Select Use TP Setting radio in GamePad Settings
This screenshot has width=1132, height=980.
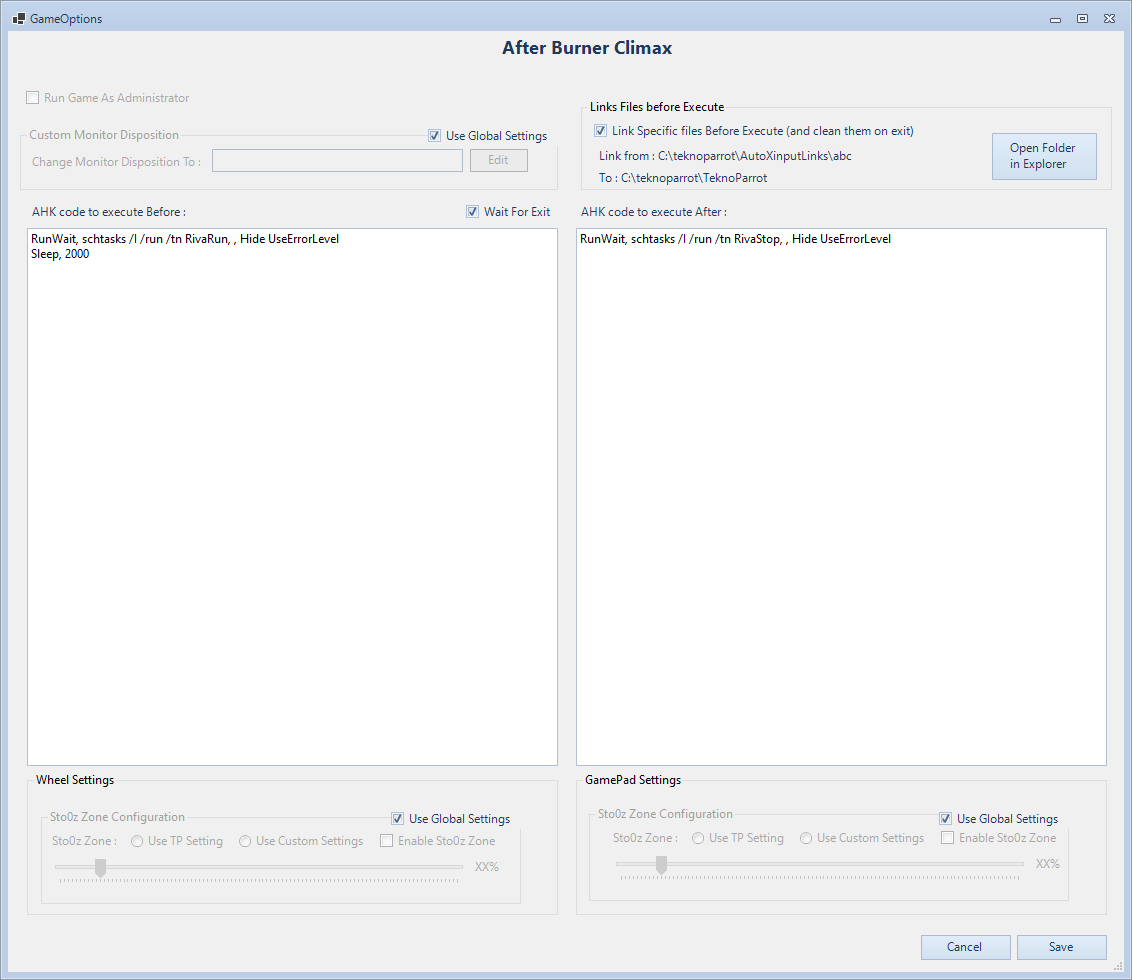click(x=698, y=838)
